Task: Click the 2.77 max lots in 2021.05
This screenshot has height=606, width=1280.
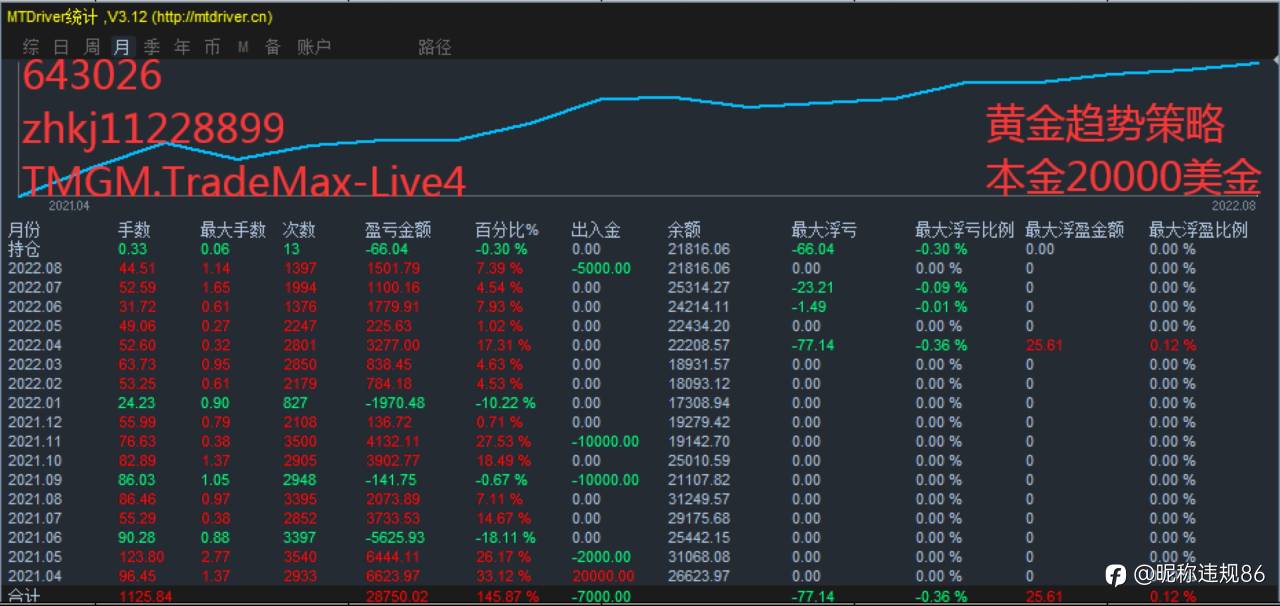Action: (215, 557)
